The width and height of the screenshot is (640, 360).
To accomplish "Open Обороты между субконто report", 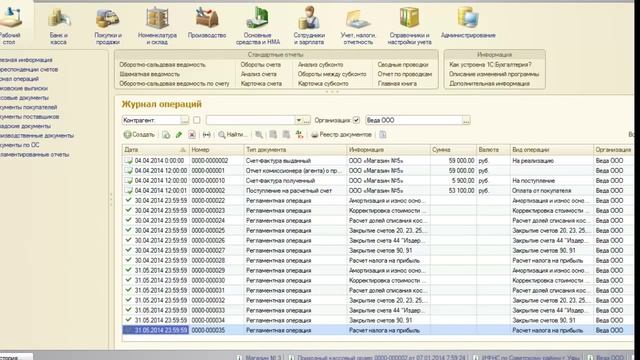I will click(332, 74).
